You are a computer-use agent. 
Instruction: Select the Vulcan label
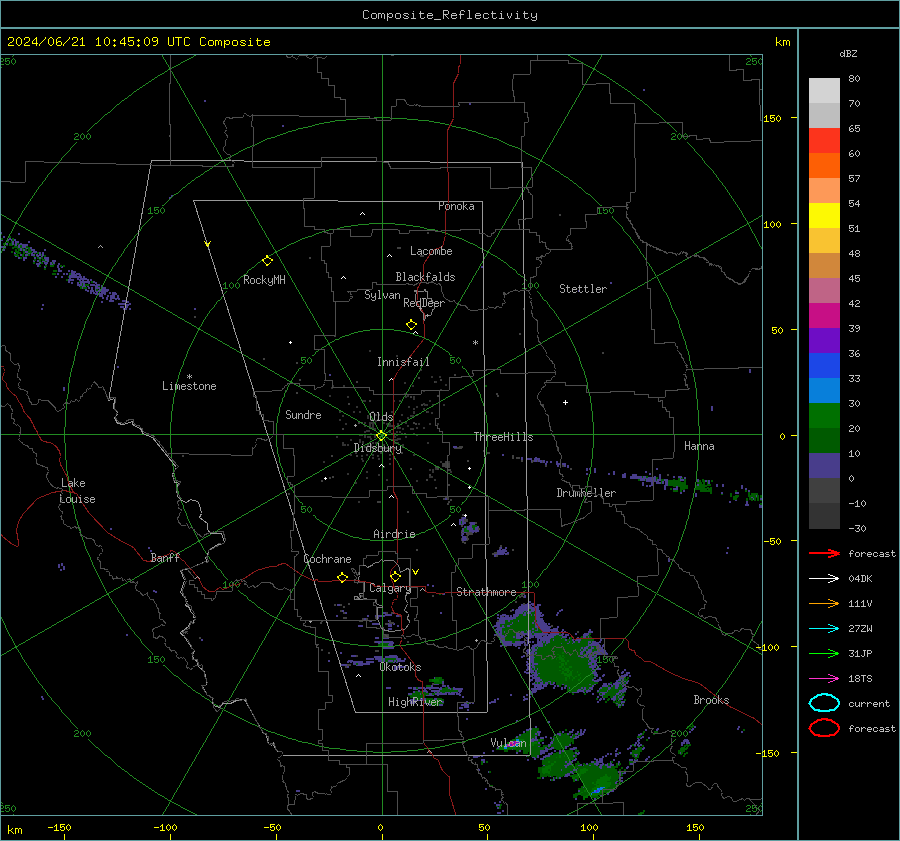(x=509, y=743)
